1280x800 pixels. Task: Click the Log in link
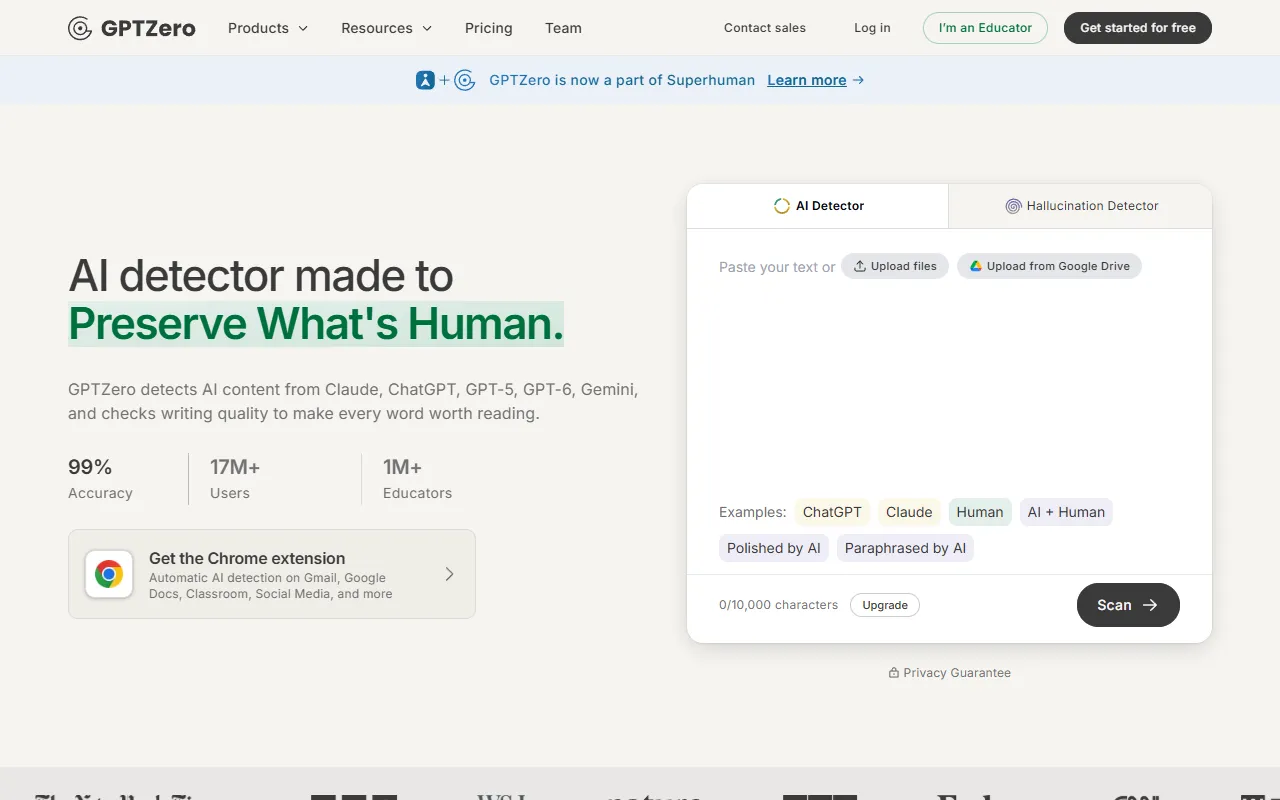click(x=872, y=28)
